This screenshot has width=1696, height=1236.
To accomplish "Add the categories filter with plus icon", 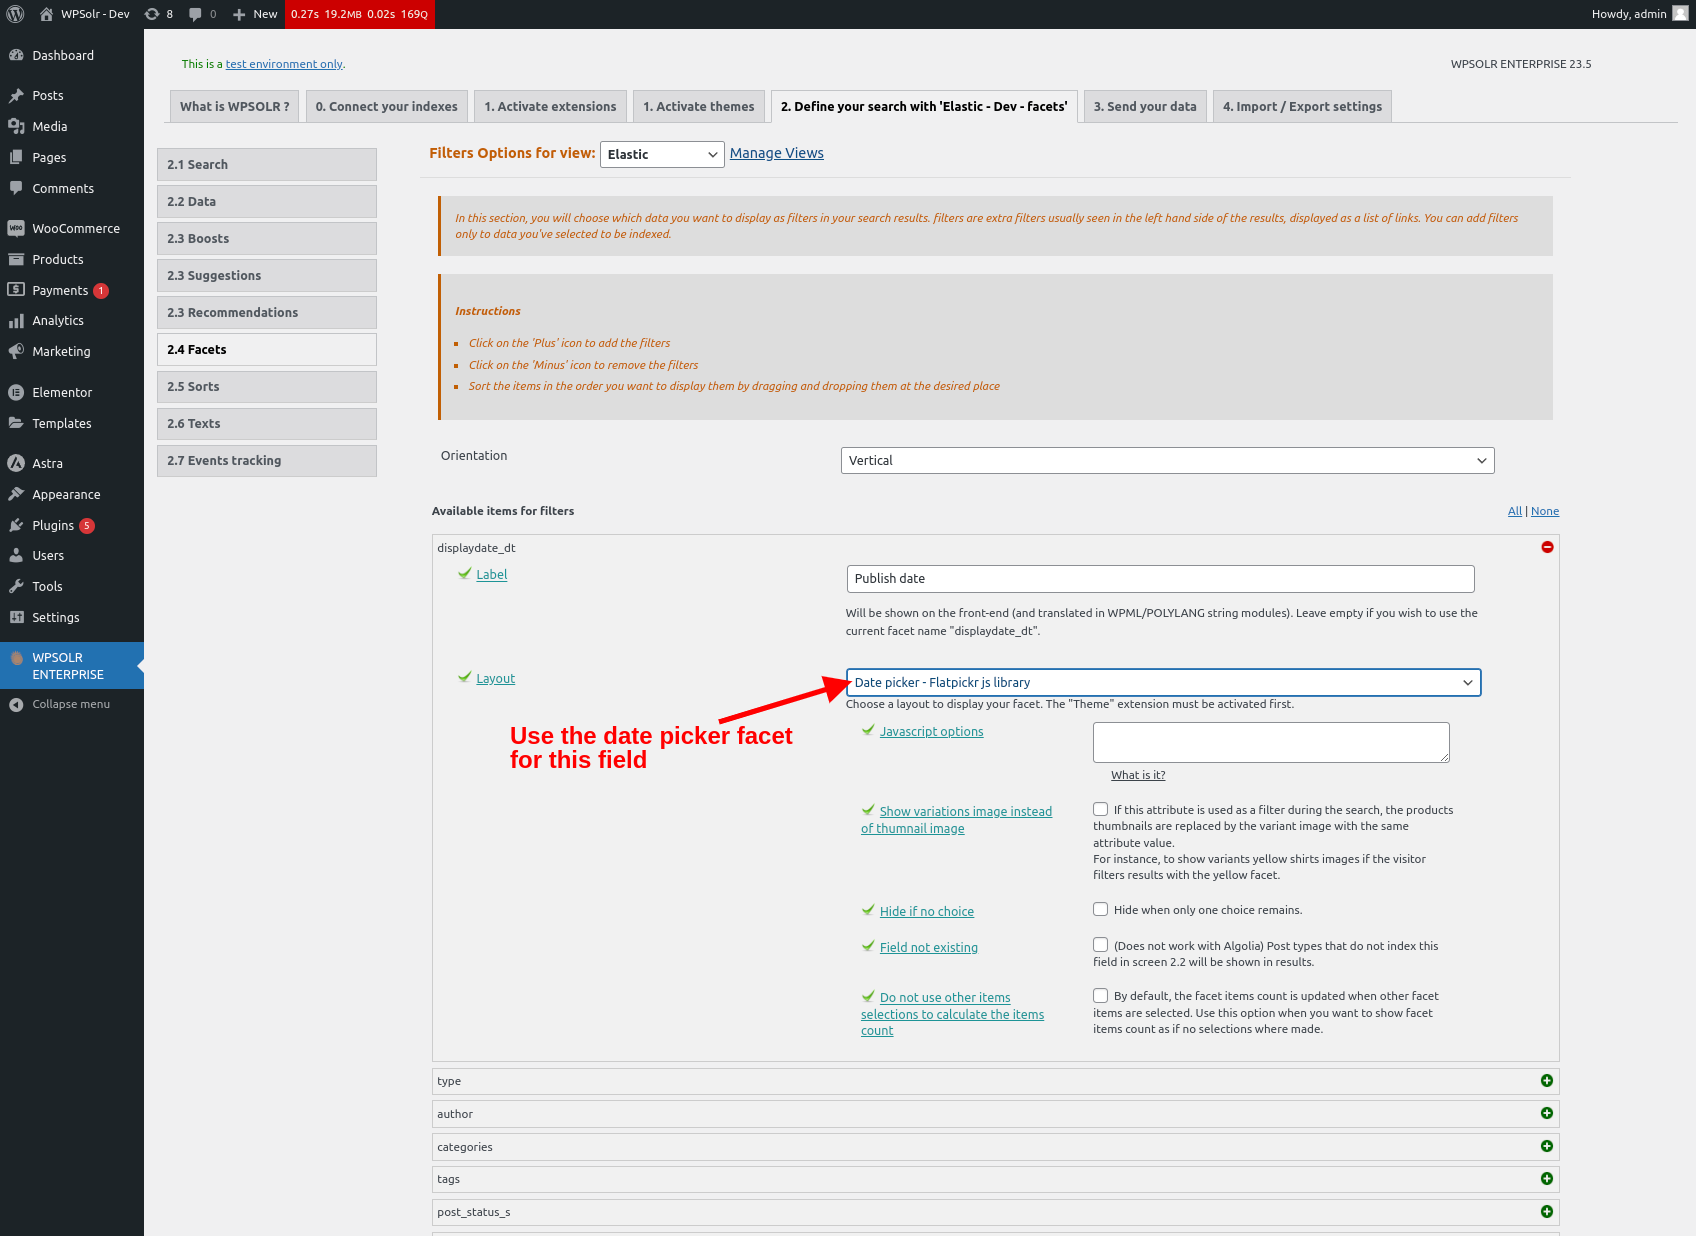I will [x=1547, y=1146].
